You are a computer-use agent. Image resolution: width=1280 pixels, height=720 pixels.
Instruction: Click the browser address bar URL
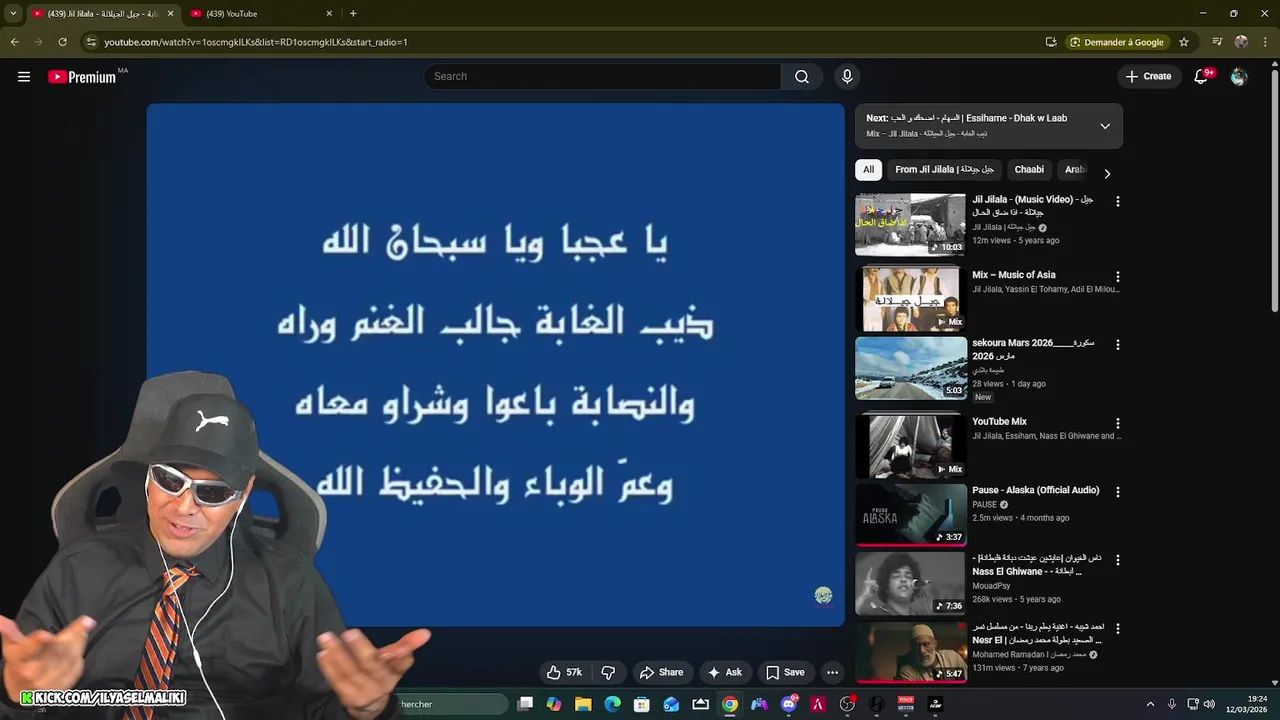[x=256, y=42]
